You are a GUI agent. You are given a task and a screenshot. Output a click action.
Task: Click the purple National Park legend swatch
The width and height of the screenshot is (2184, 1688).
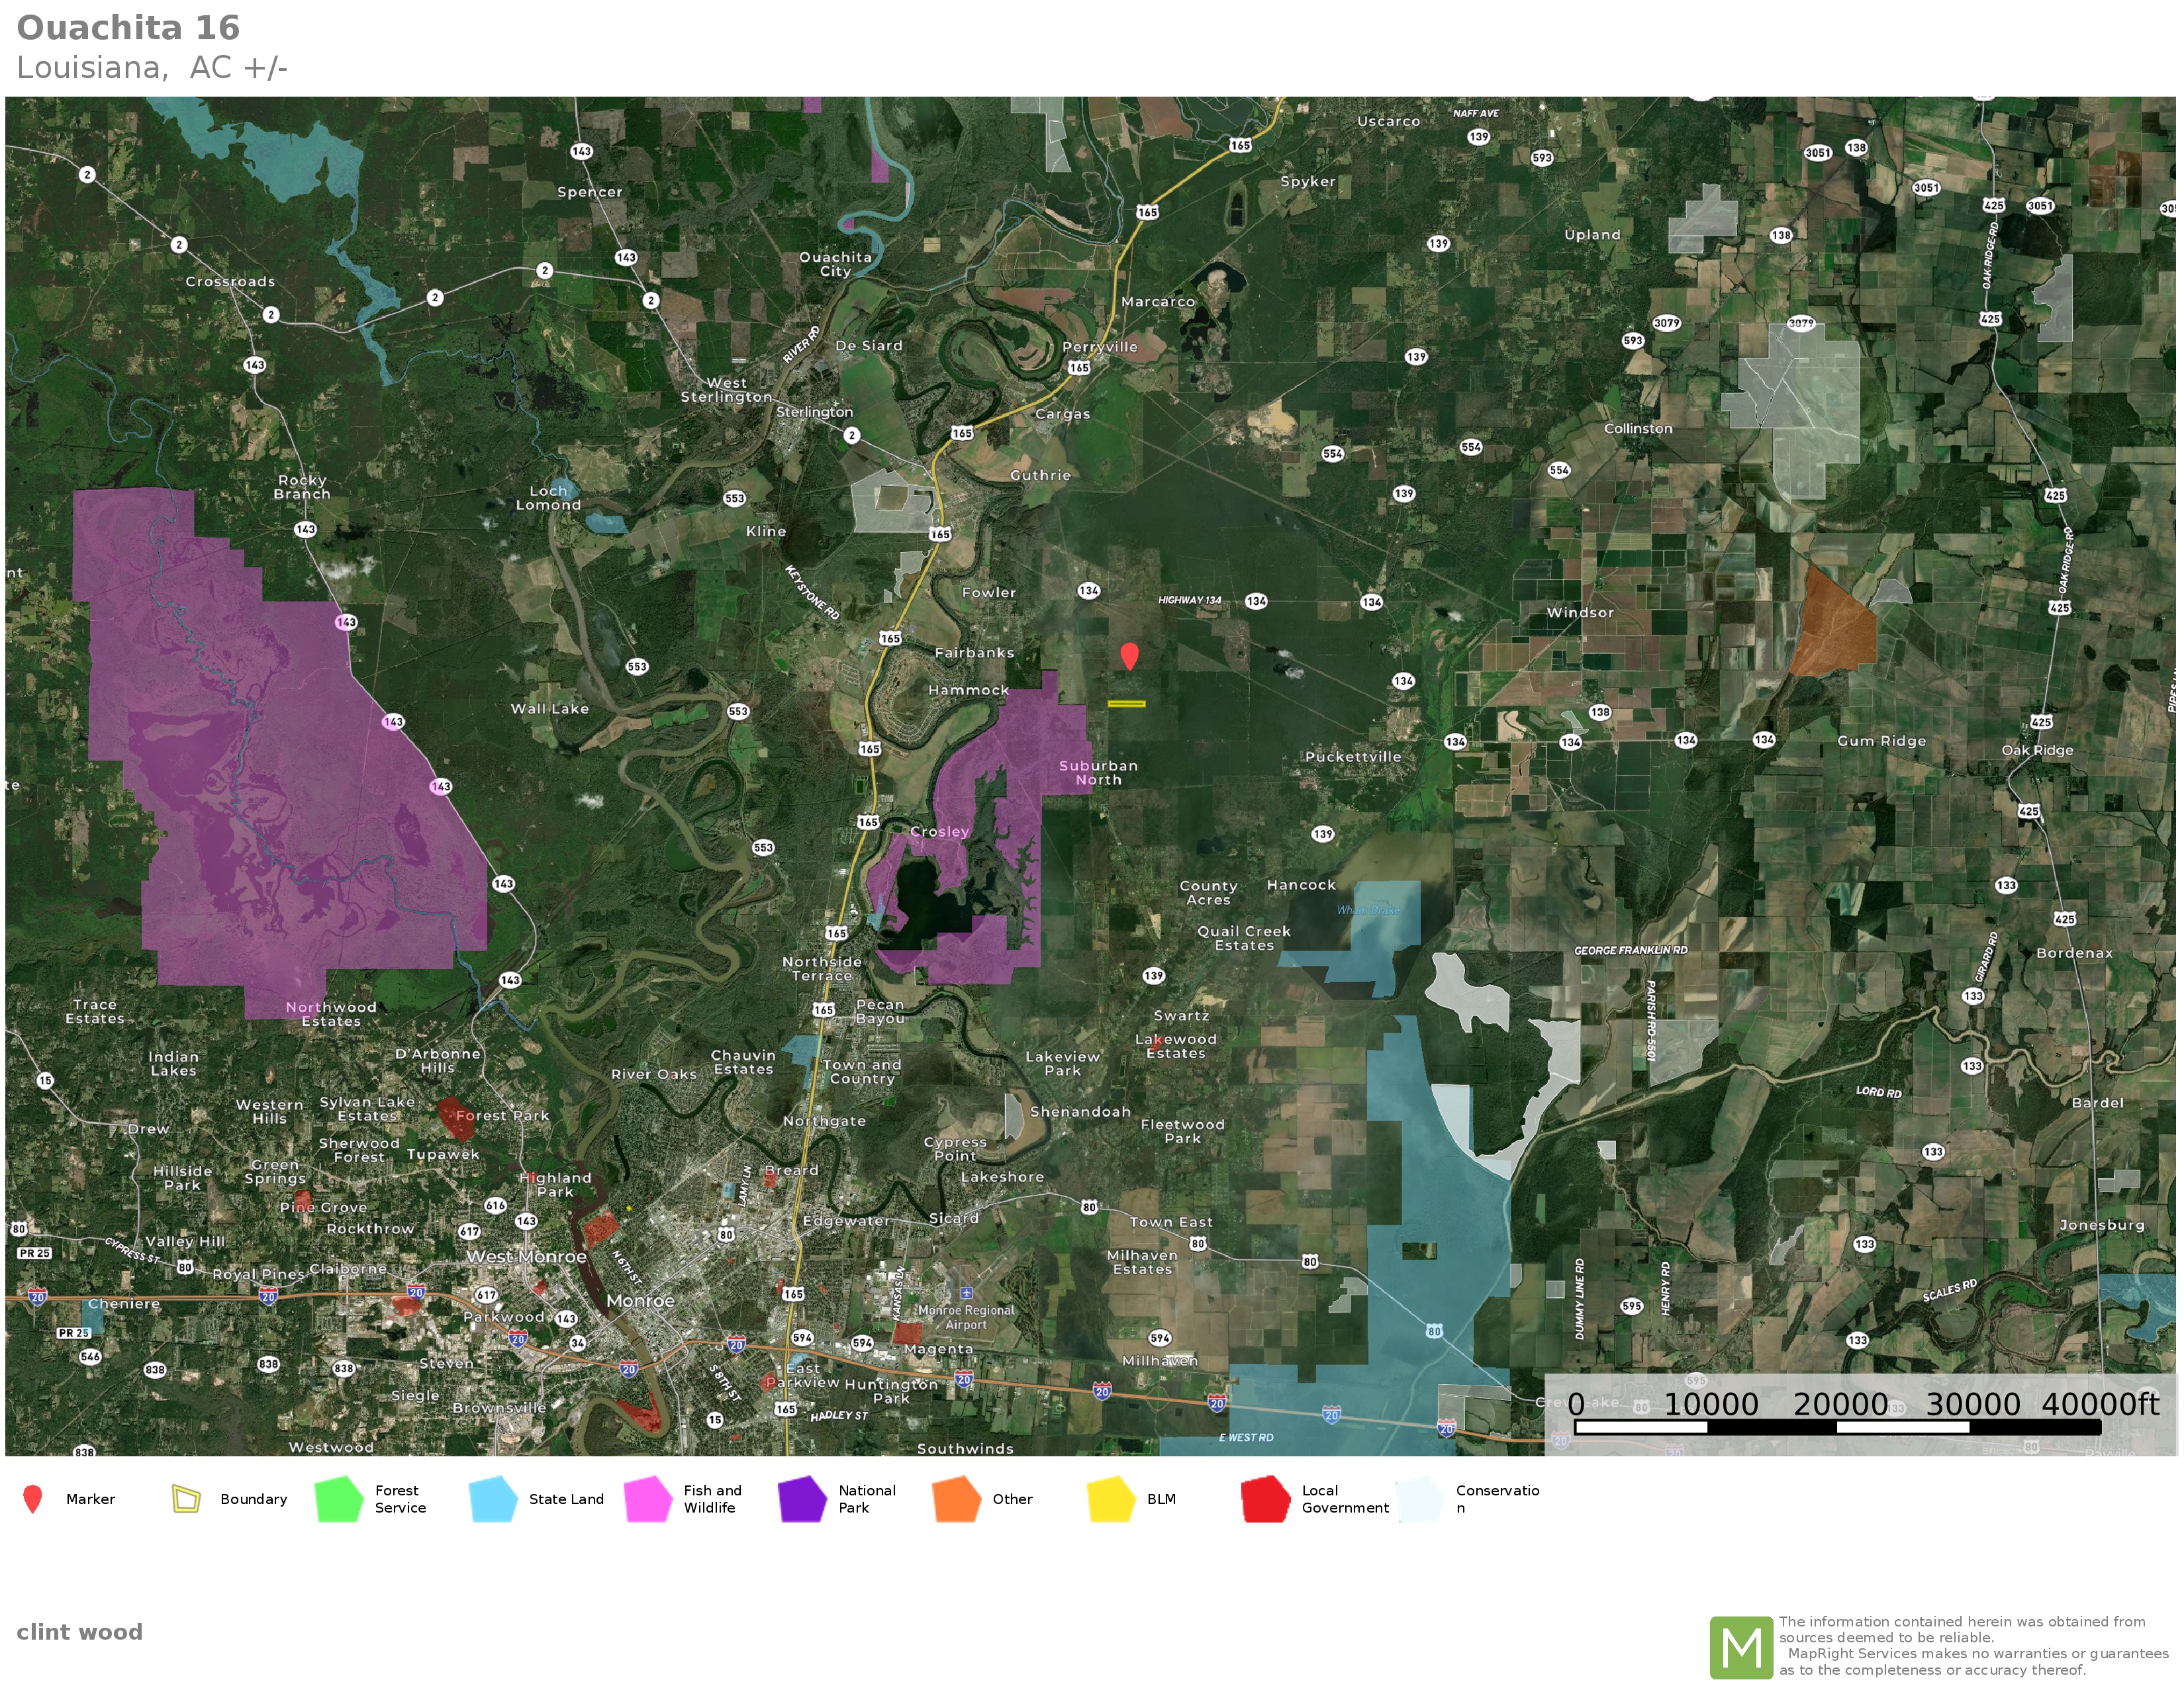[x=802, y=1499]
